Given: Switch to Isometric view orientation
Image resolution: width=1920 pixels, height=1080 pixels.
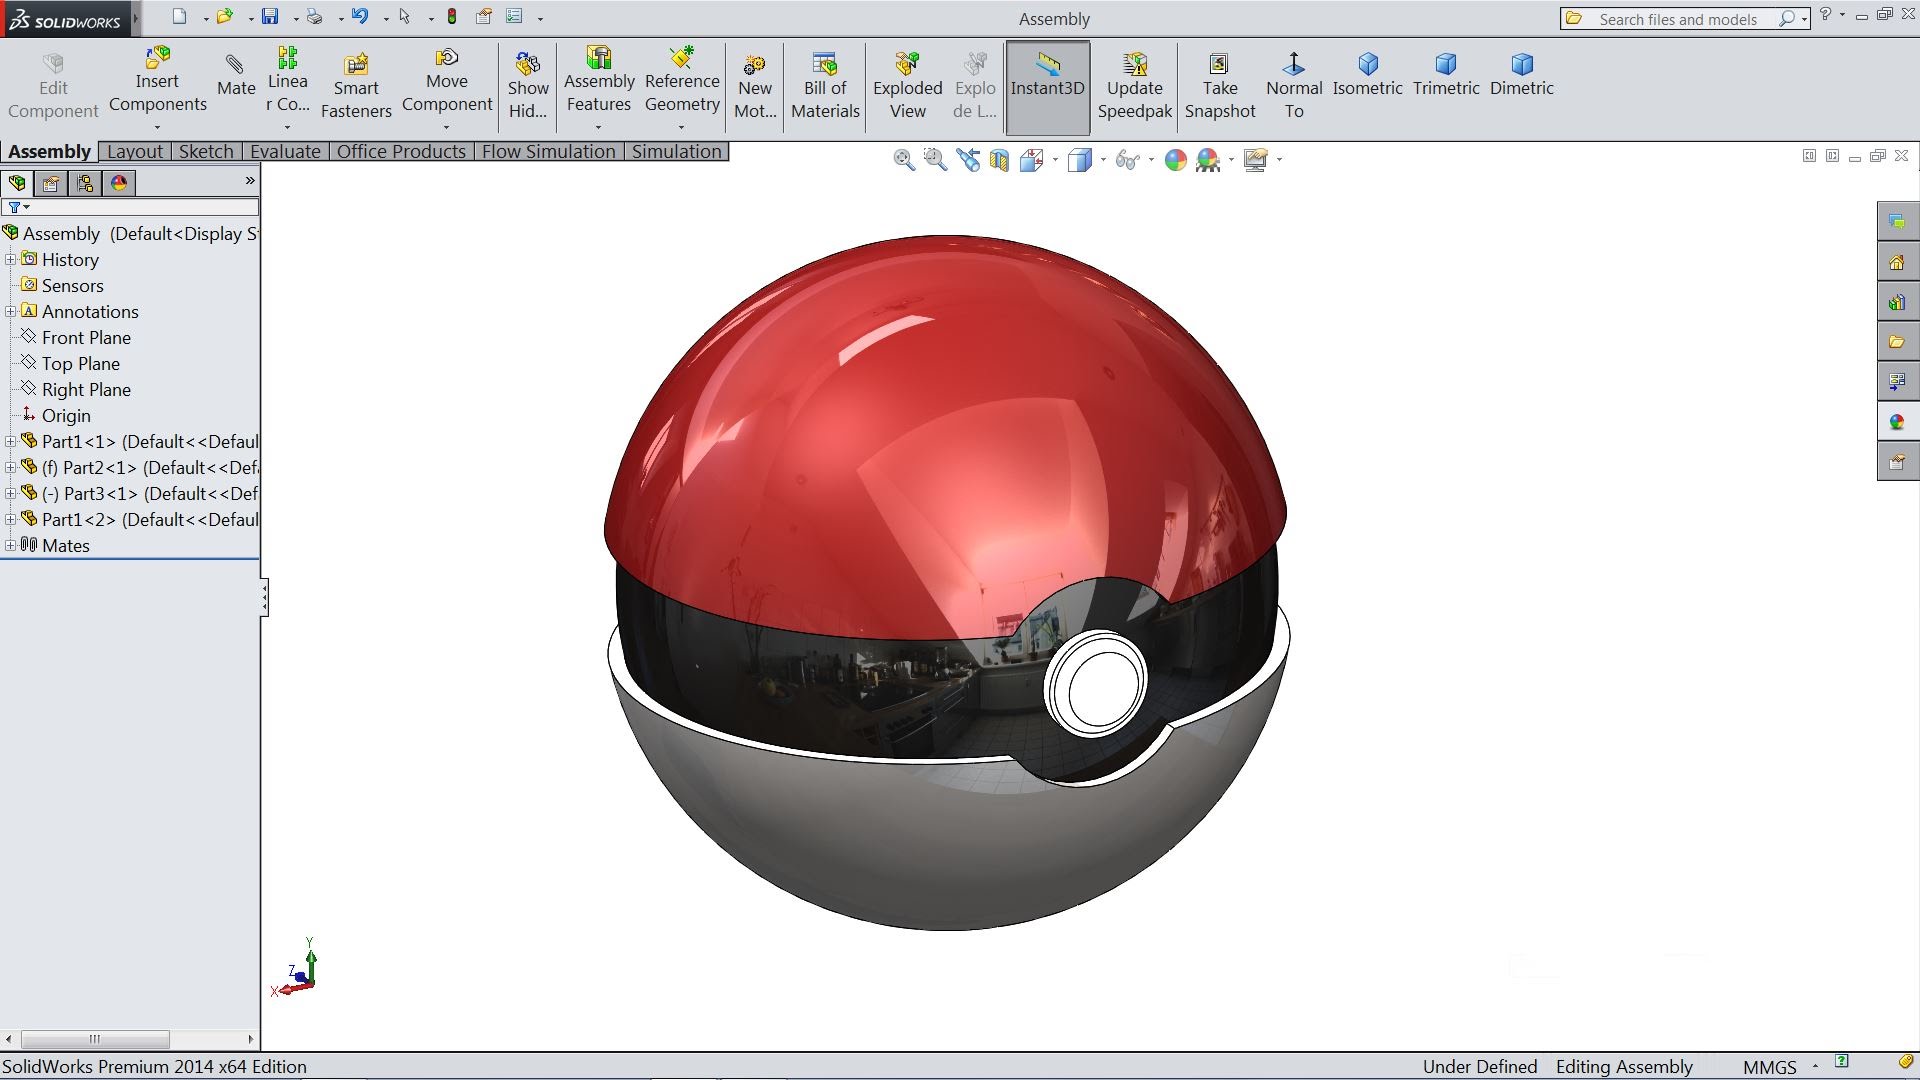Looking at the screenshot, I should coord(1367,84).
